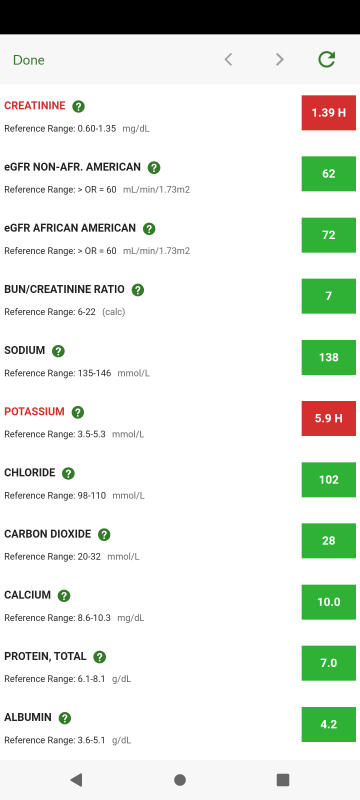Image resolution: width=360 pixels, height=800 pixels.
Task: Tap the Android back navigation button
Action: tap(76, 779)
